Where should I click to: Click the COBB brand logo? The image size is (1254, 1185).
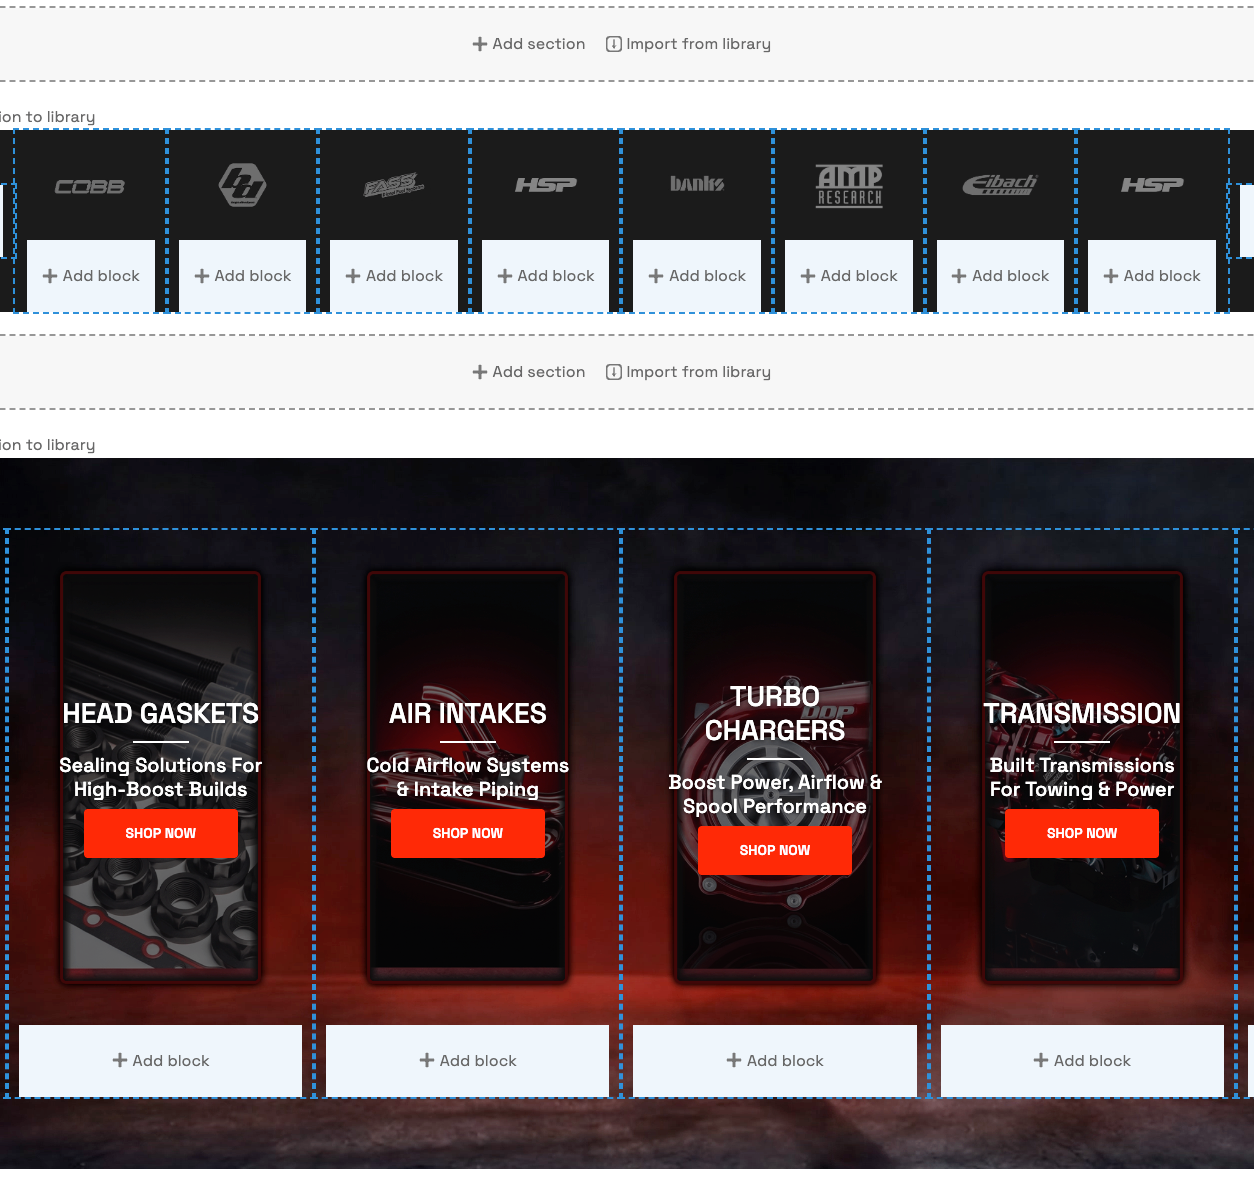tap(90, 187)
